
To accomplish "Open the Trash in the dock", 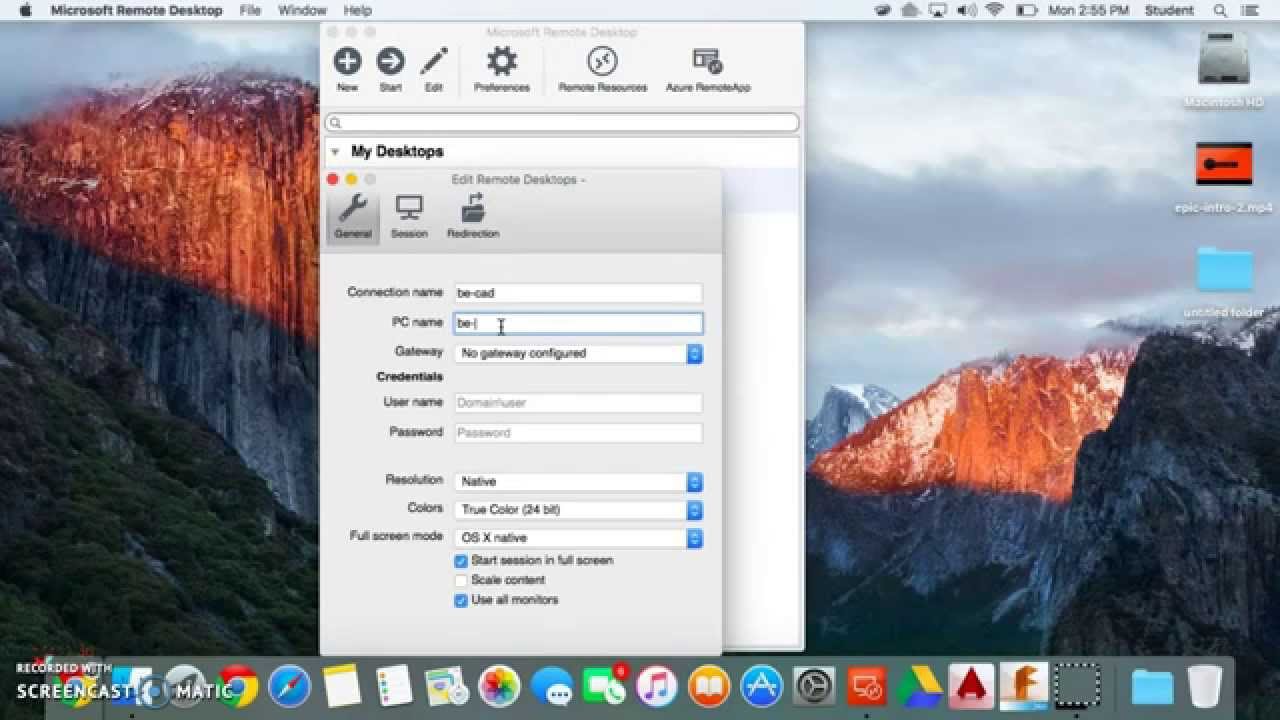I will pos(1205,686).
